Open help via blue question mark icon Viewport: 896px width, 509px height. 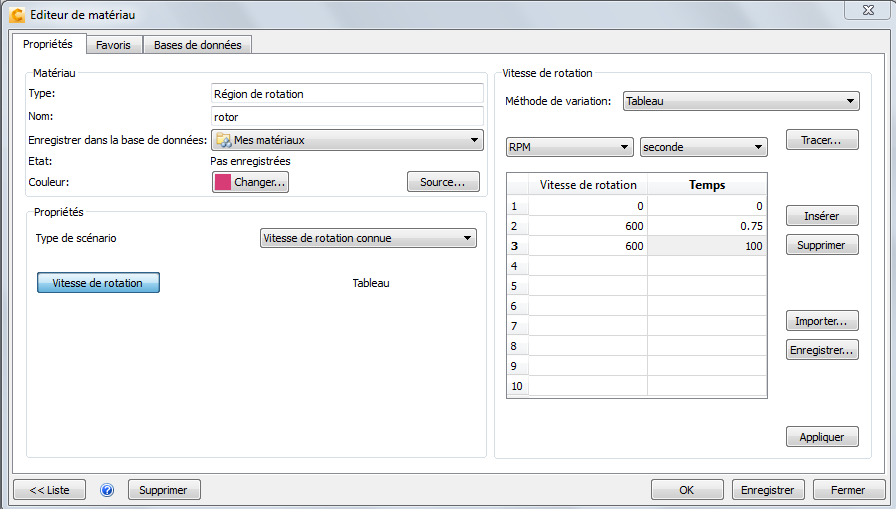click(107, 490)
